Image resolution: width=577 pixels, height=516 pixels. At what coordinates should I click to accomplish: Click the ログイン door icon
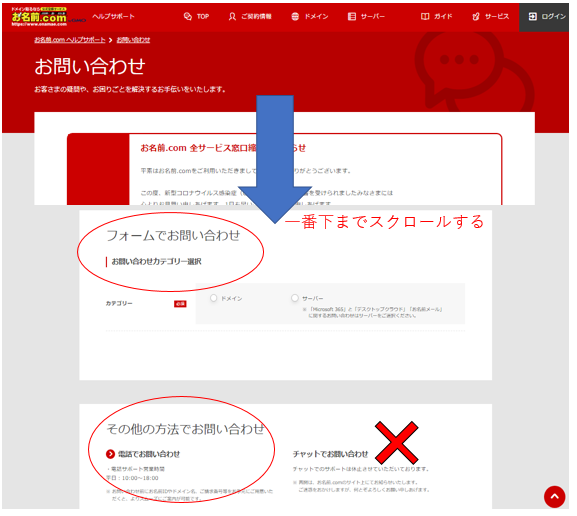(x=532, y=16)
